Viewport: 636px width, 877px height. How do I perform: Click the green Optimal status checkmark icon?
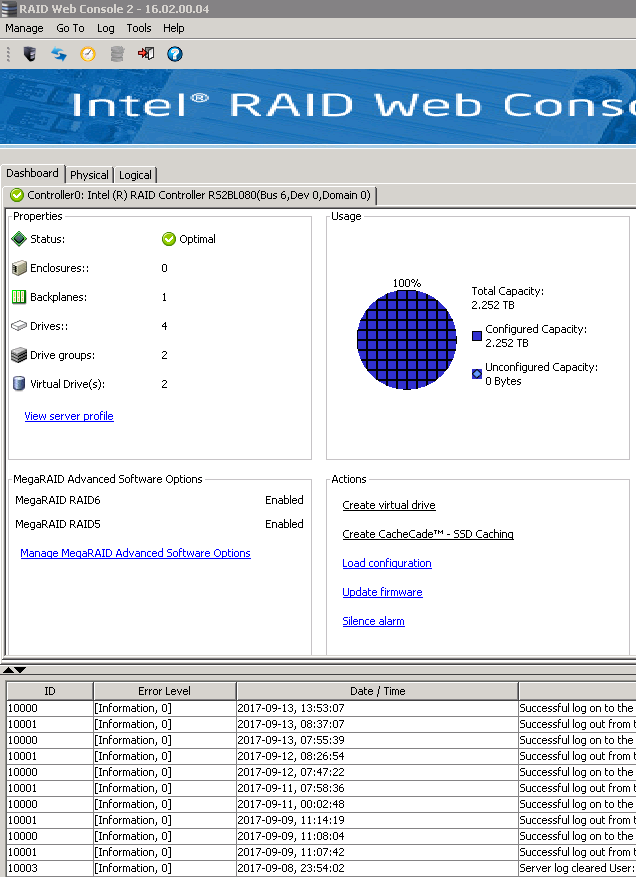click(x=169, y=239)
